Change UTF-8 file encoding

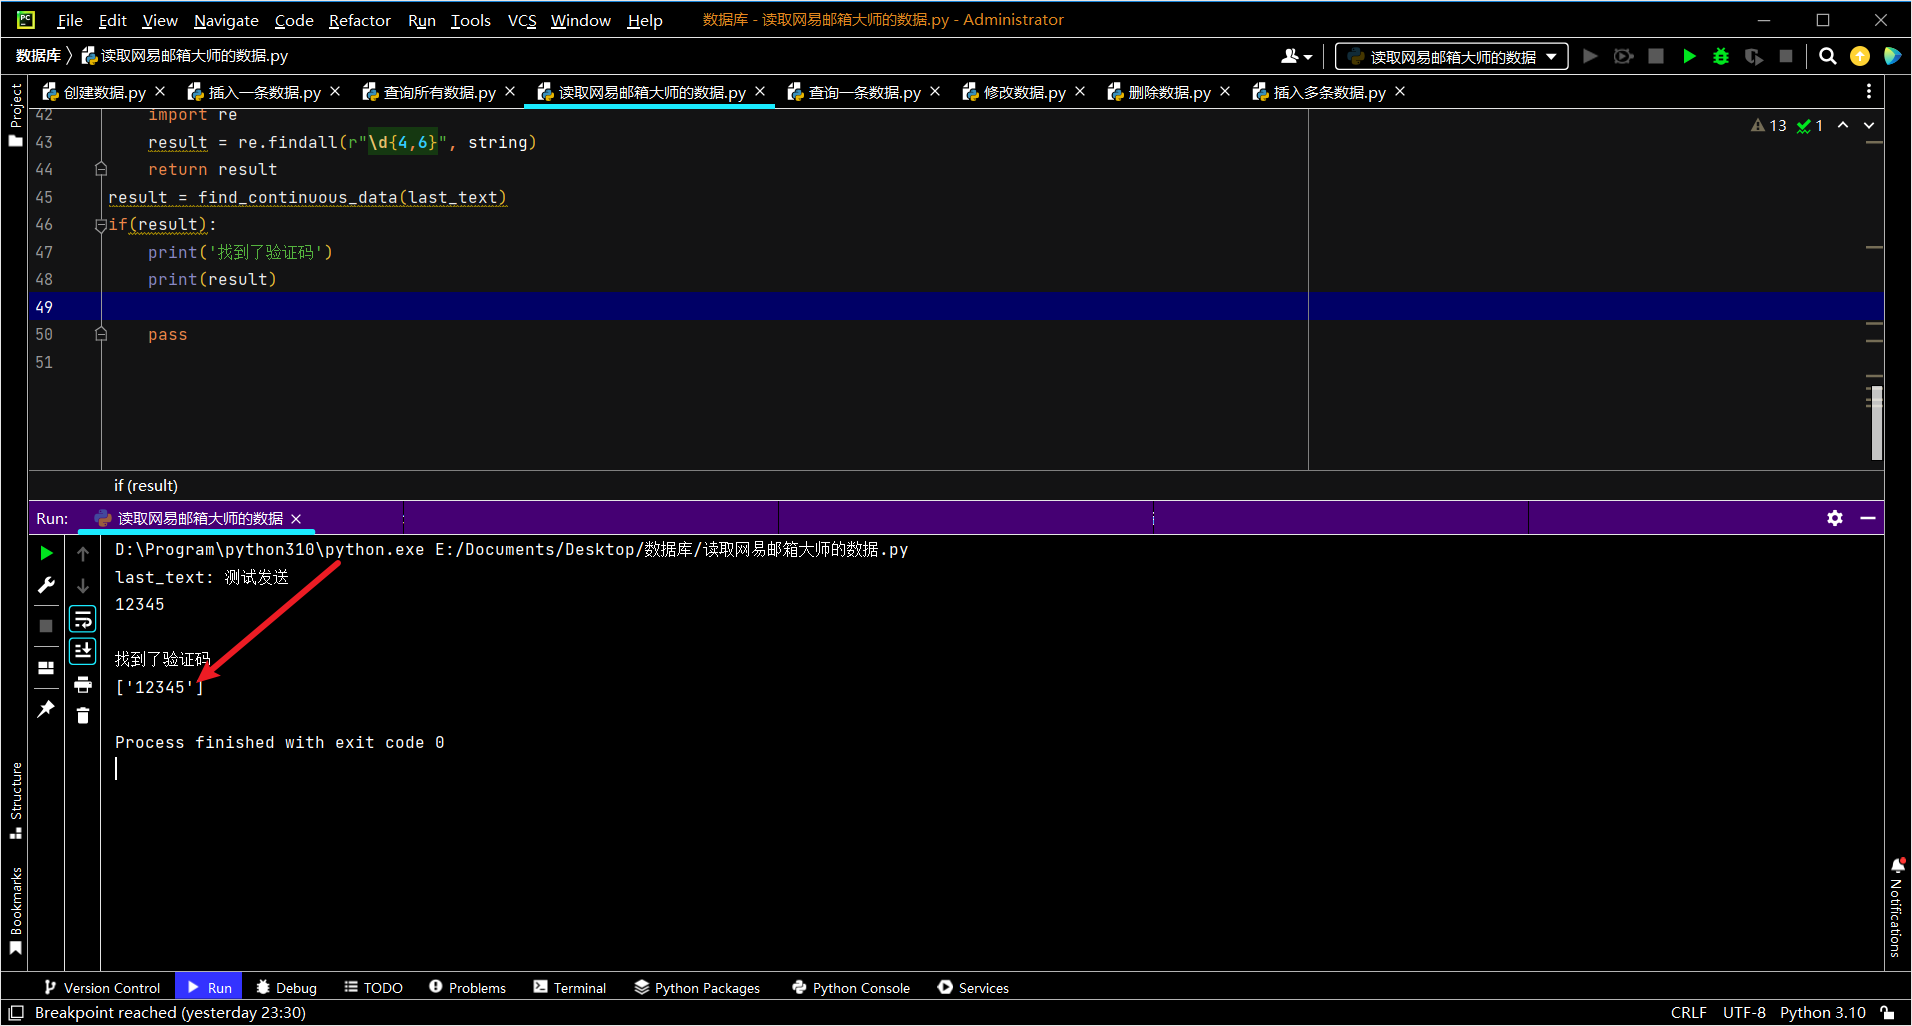(x=1744, y=1013)
